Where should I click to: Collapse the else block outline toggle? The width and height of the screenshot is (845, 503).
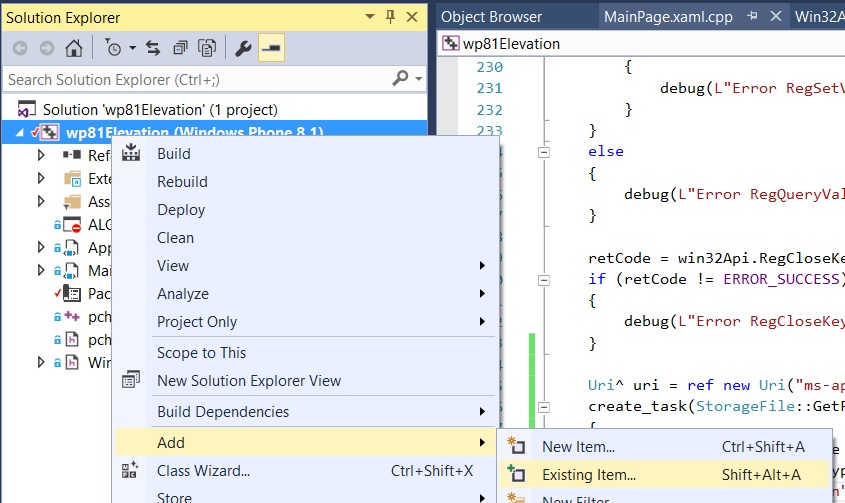544,152
